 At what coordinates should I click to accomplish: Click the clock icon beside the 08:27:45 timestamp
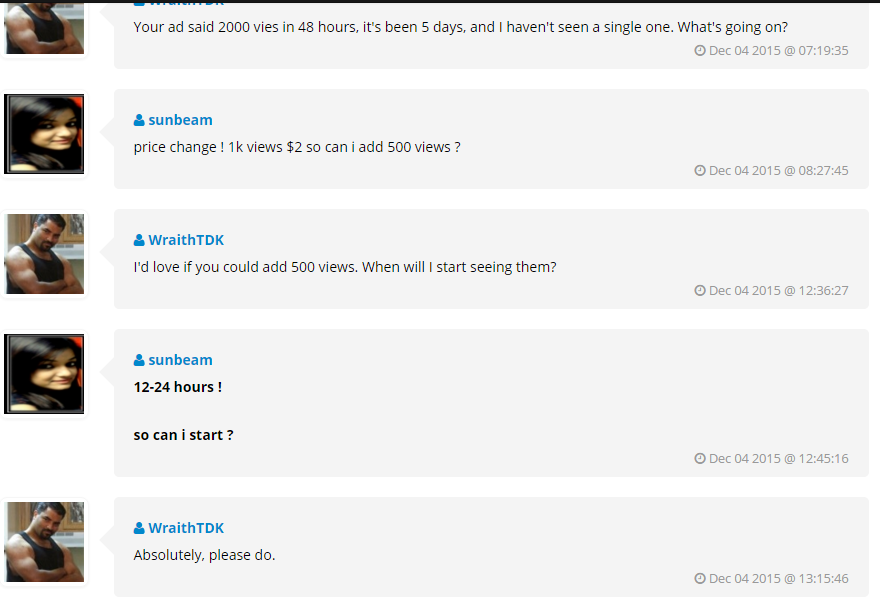point(700,170)
